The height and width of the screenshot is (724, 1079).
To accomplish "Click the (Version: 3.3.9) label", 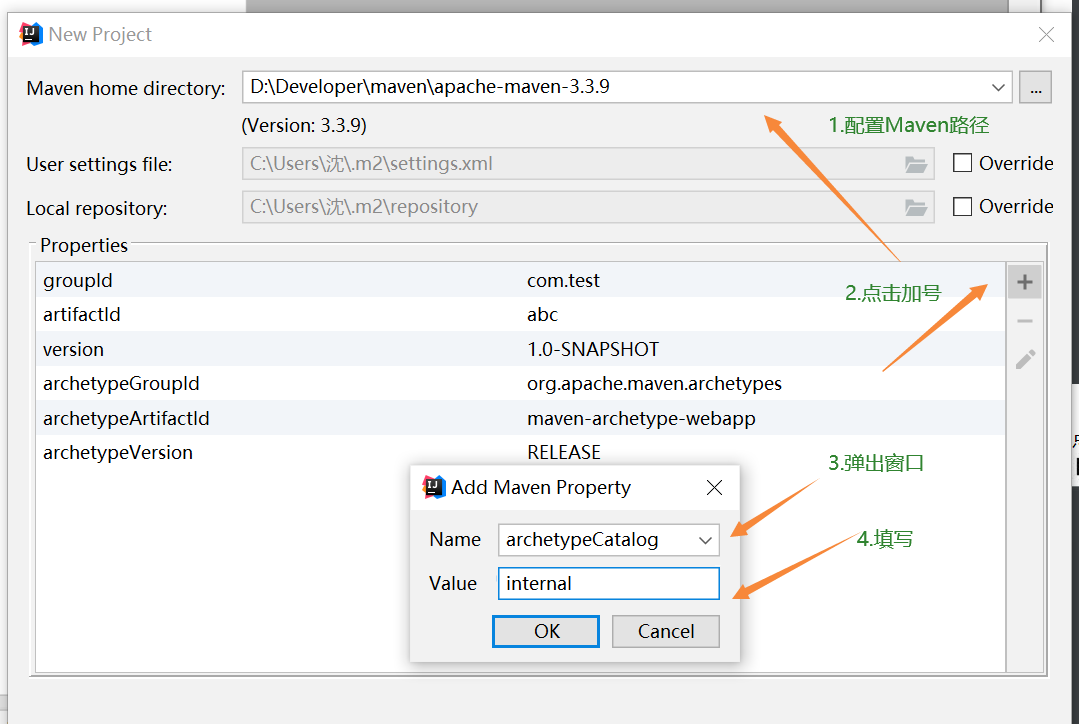I will (303, 125).
